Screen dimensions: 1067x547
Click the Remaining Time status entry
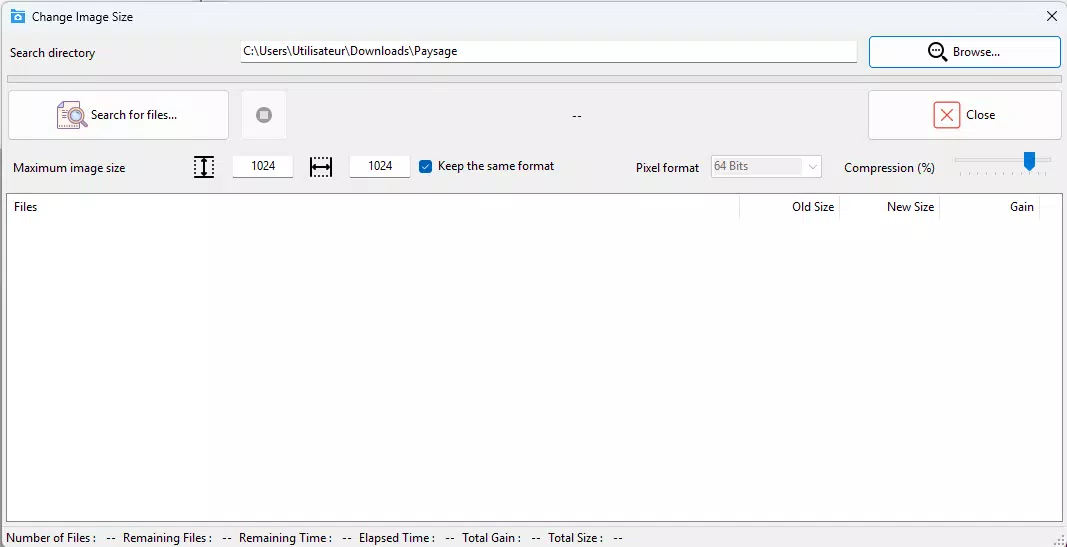pyautogui.click(x=295, y=537)
